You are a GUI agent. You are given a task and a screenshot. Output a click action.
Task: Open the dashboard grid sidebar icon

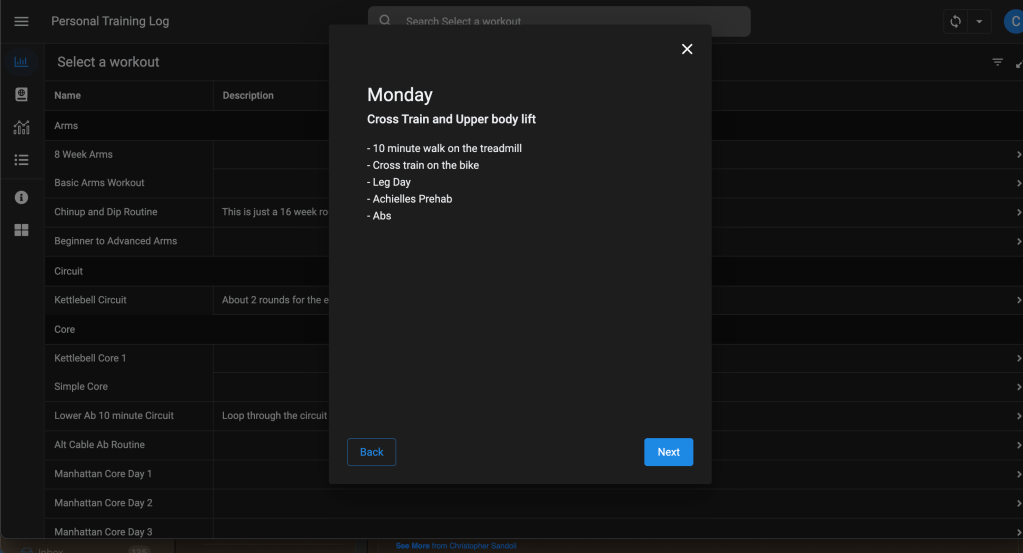pos(21,230)
